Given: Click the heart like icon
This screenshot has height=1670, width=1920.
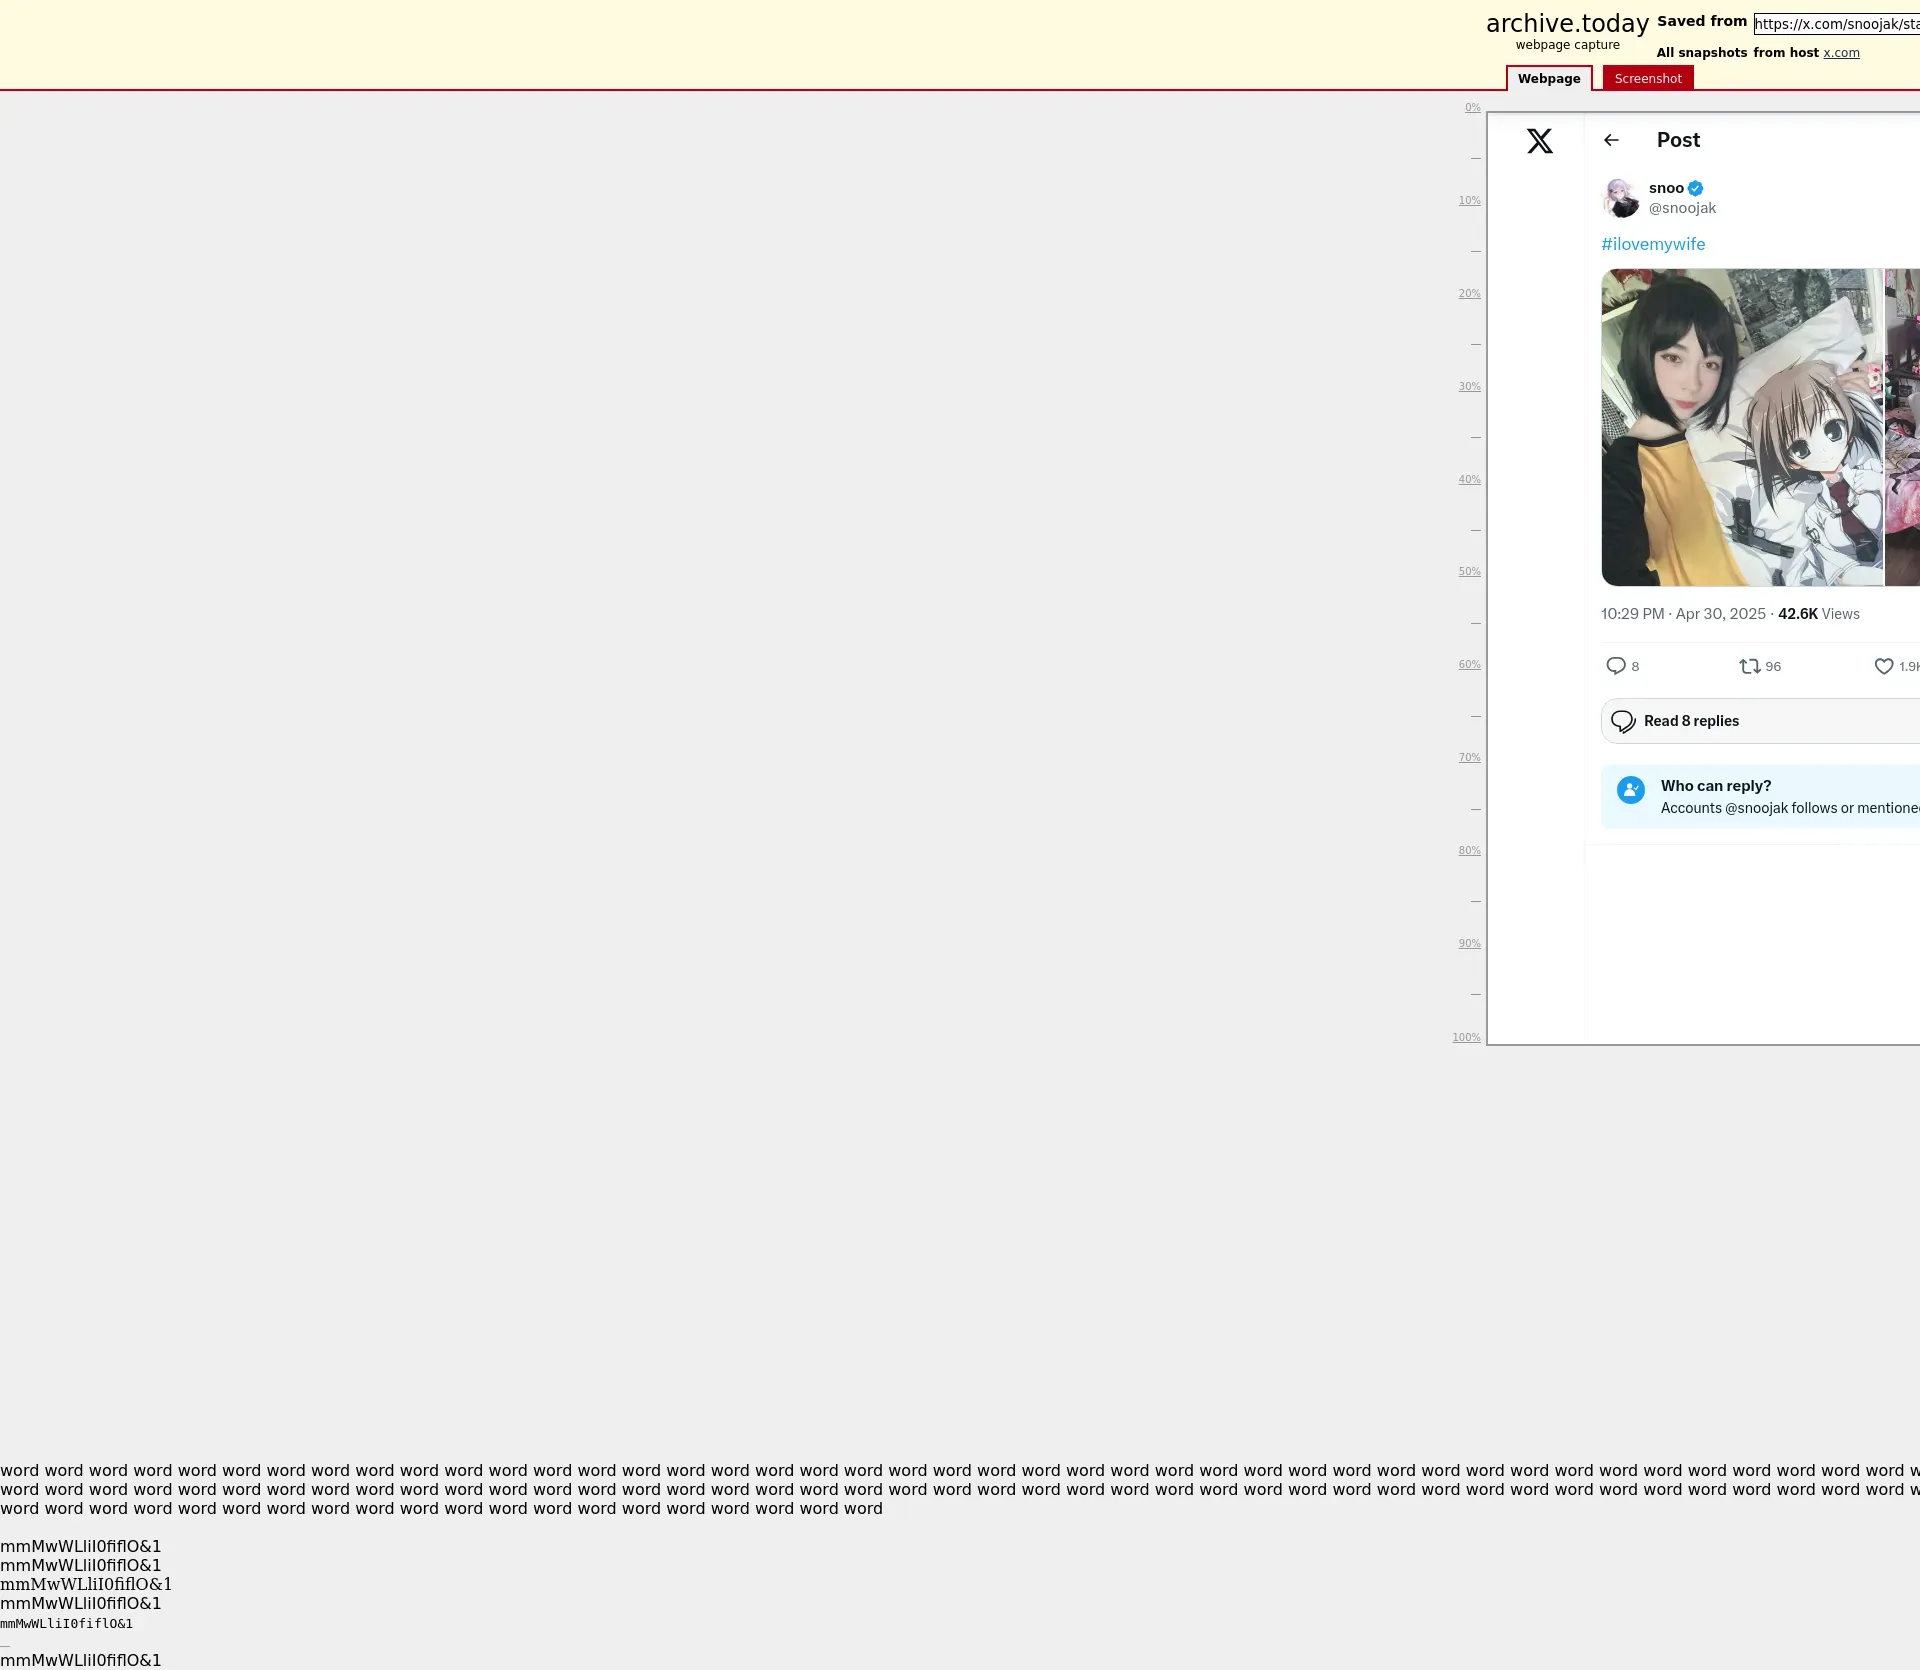Looking at the screenshot, I should pos(1883,666).
